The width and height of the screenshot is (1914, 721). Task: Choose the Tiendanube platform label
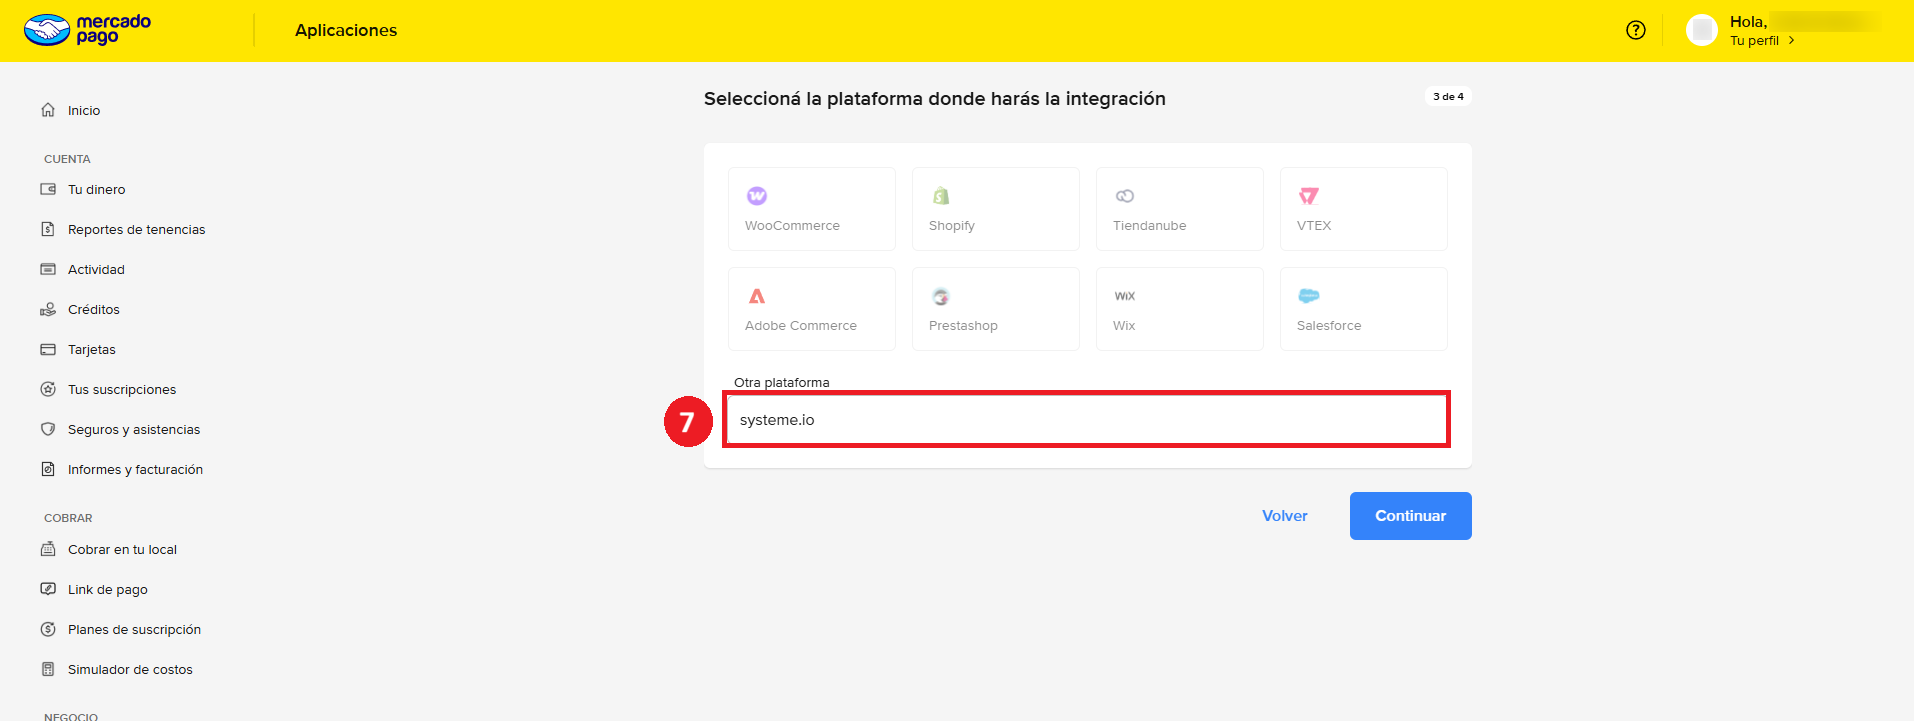coord(1150,226)
